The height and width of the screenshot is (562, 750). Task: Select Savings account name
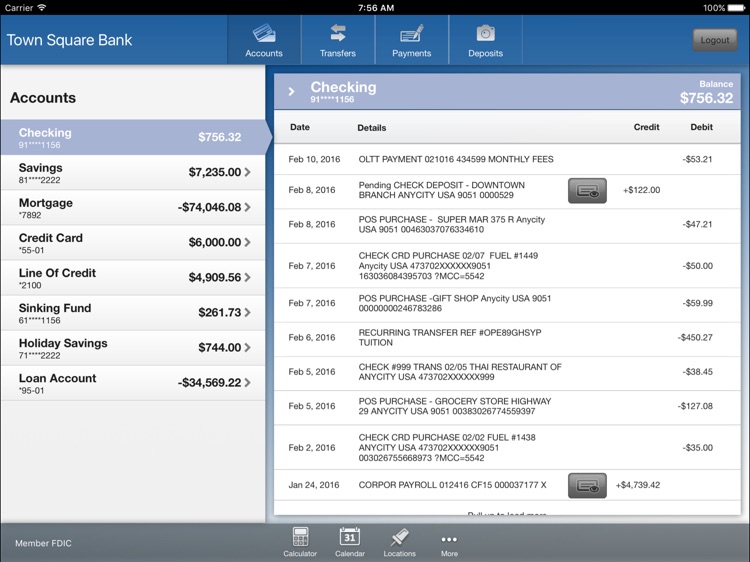pyautogui.click(x=41, y=168)
